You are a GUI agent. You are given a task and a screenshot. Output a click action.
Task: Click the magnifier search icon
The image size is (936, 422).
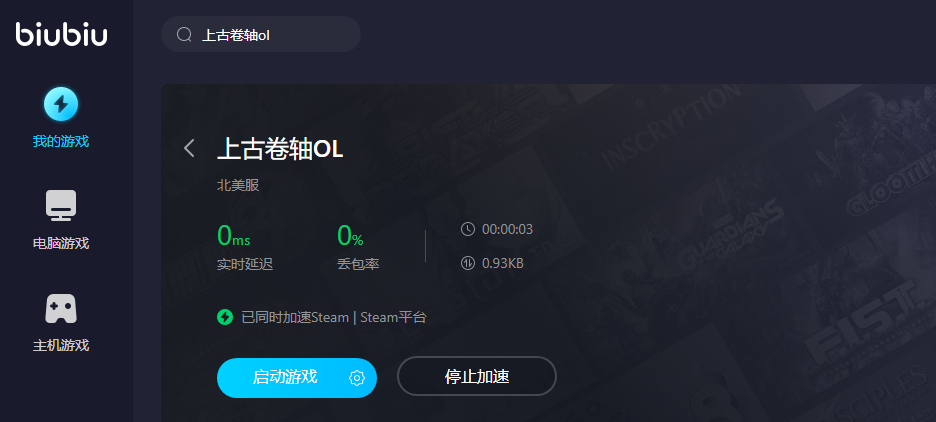pos(184,35)
